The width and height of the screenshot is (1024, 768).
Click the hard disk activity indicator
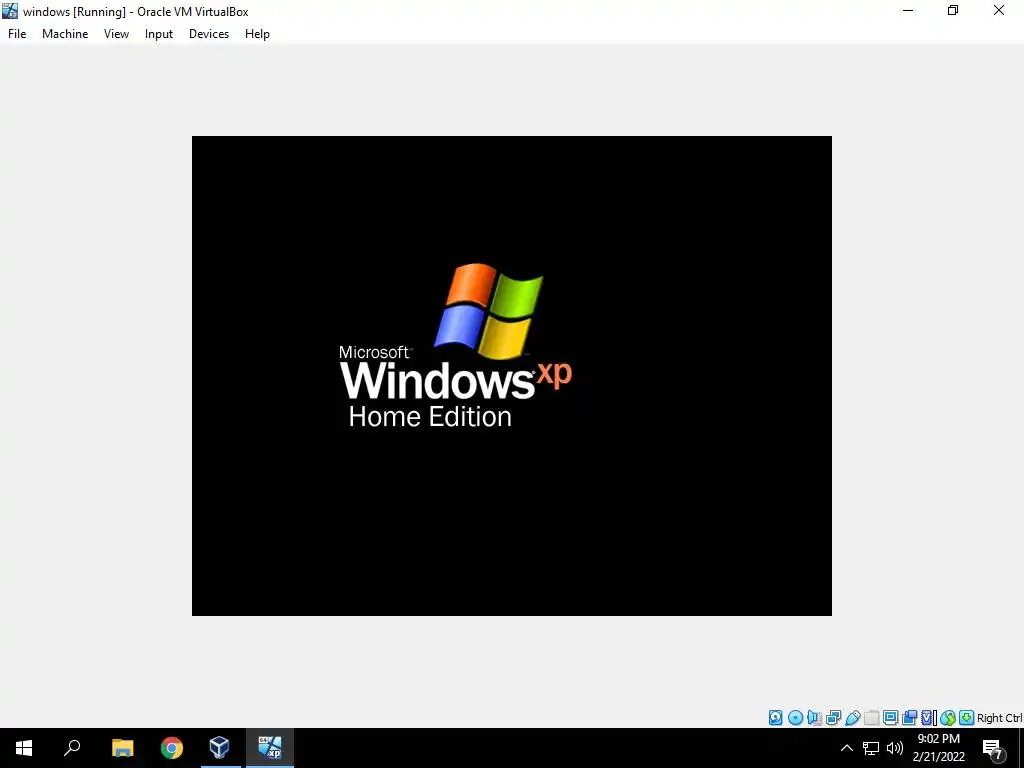[x=775, y=718]
